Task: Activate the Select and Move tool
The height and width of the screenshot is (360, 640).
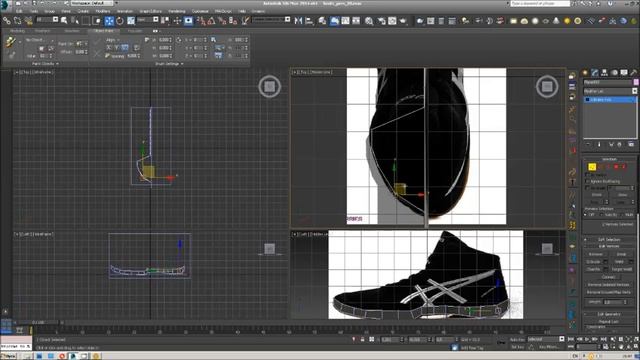Action: pos(109,20)
